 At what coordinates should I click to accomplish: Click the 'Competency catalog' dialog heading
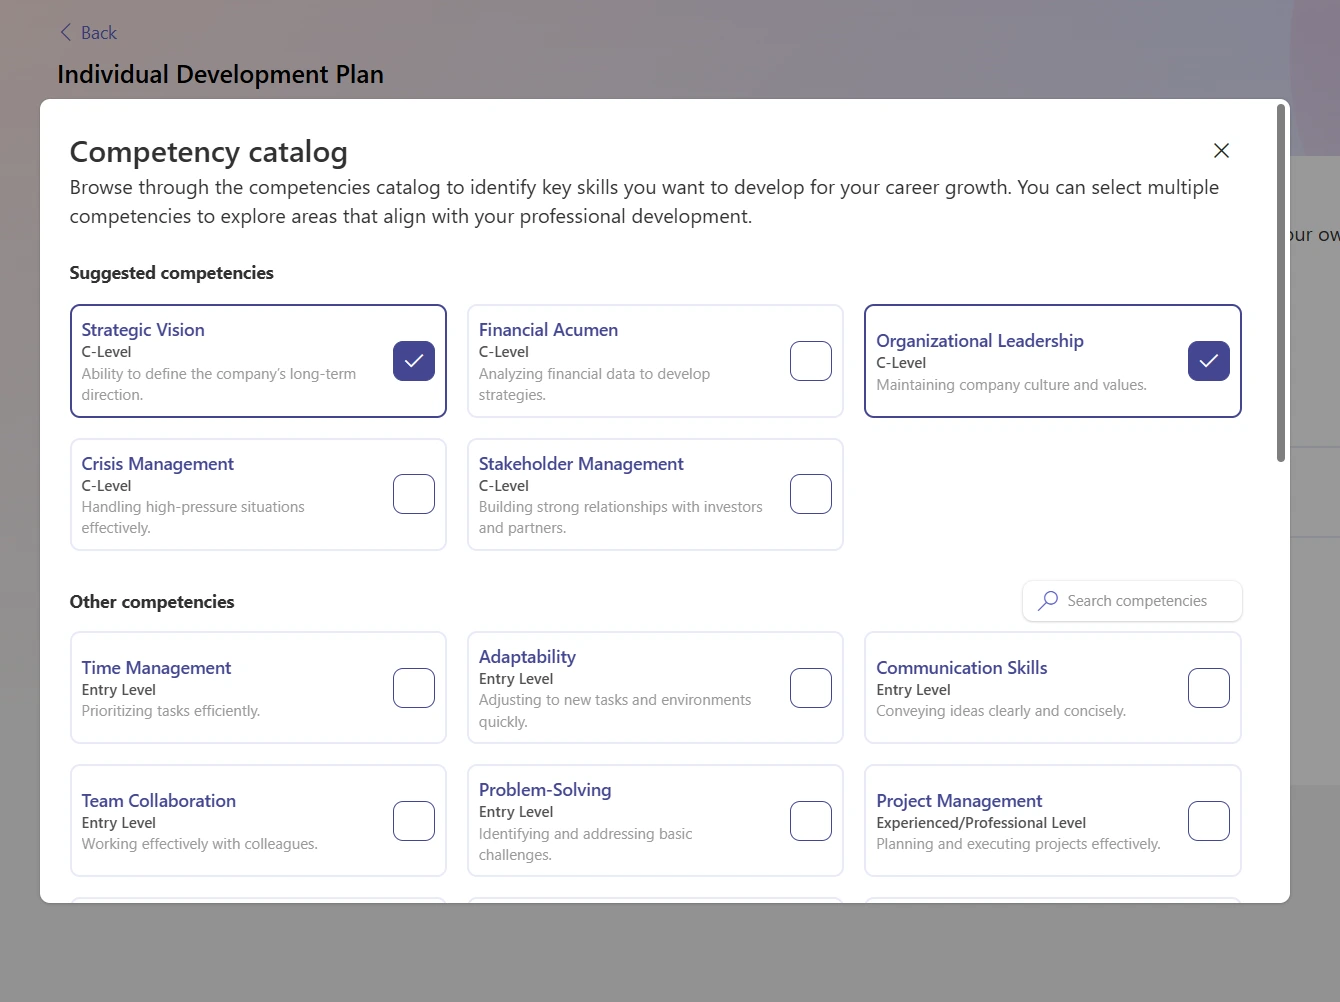coord(208,152)
